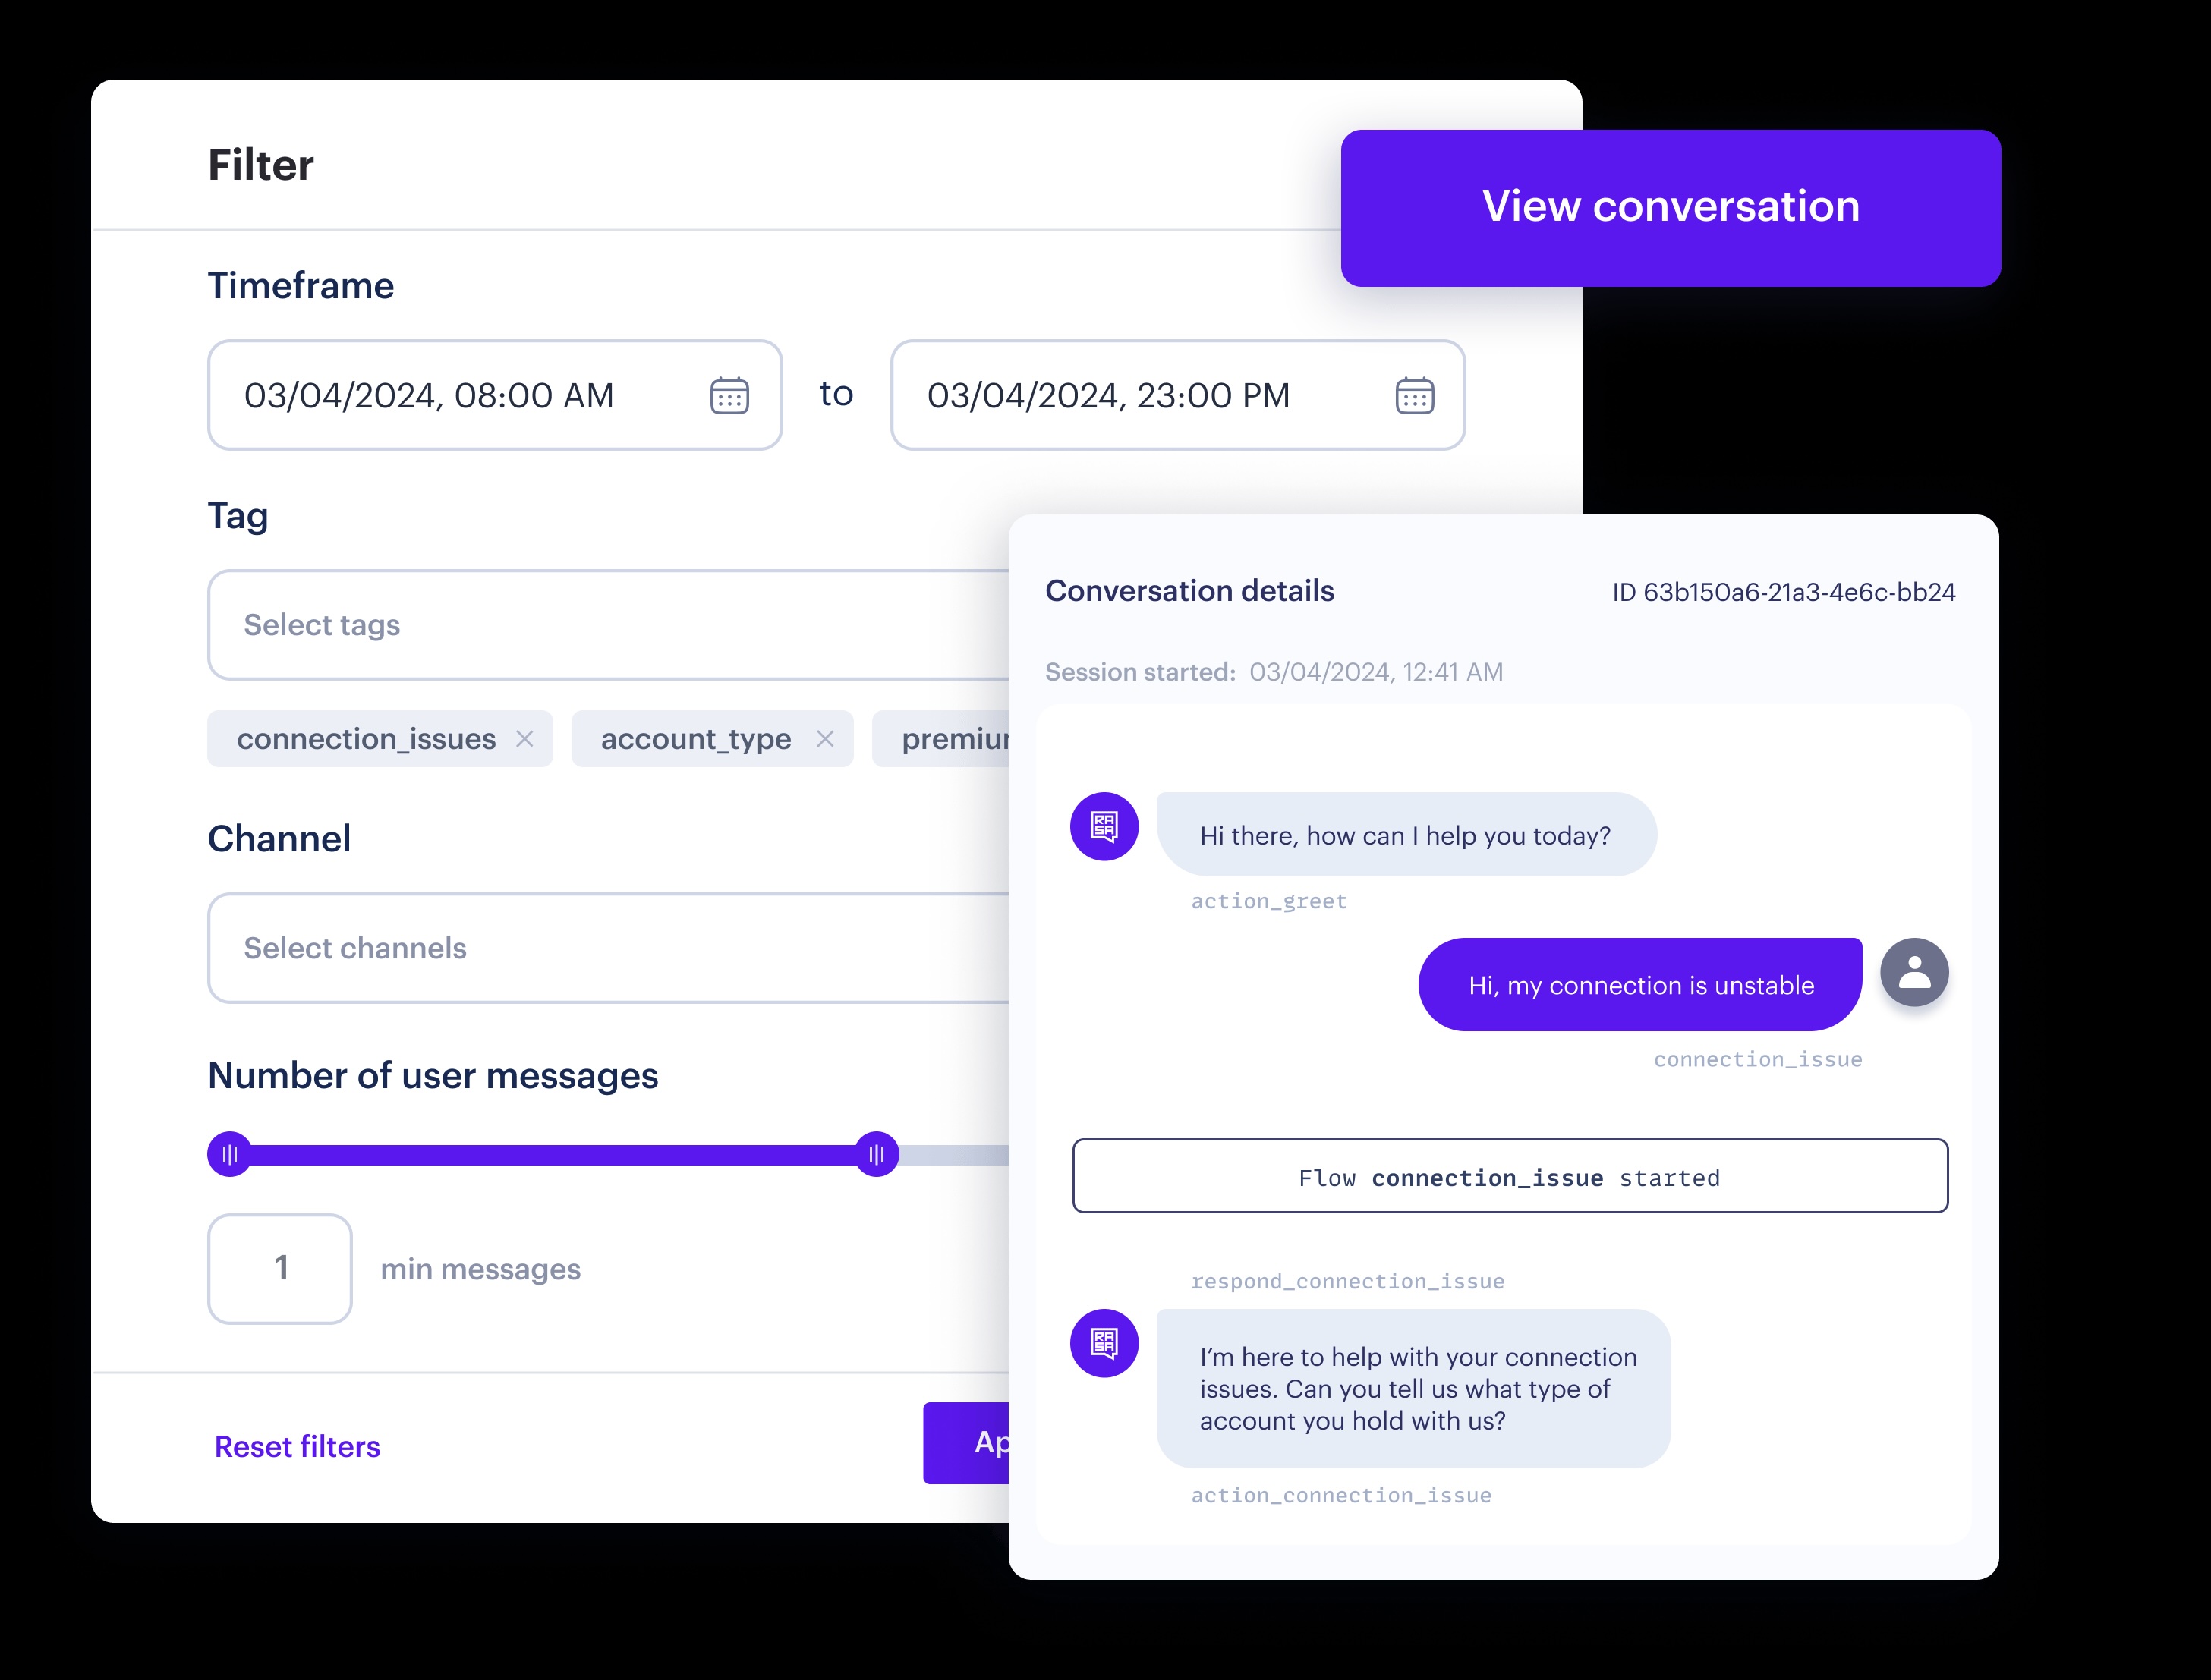This screenshot has height=1680, width=2211.
Task: Open the end date calendar picker icon
Action: tap(1414, 396)
